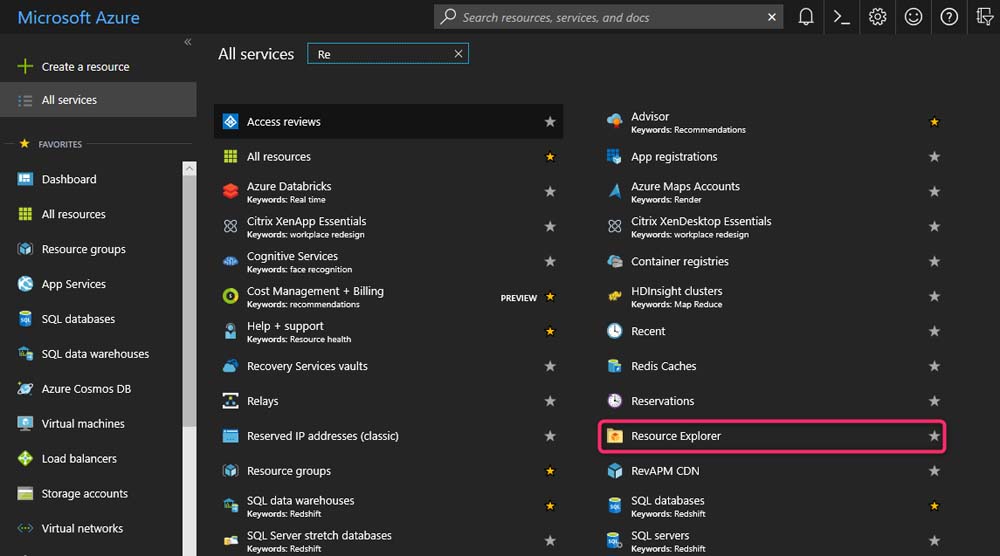Collapse the left sidebar with chevron
This screenshot has height=556, width=1000.
(x=188, y=42)
